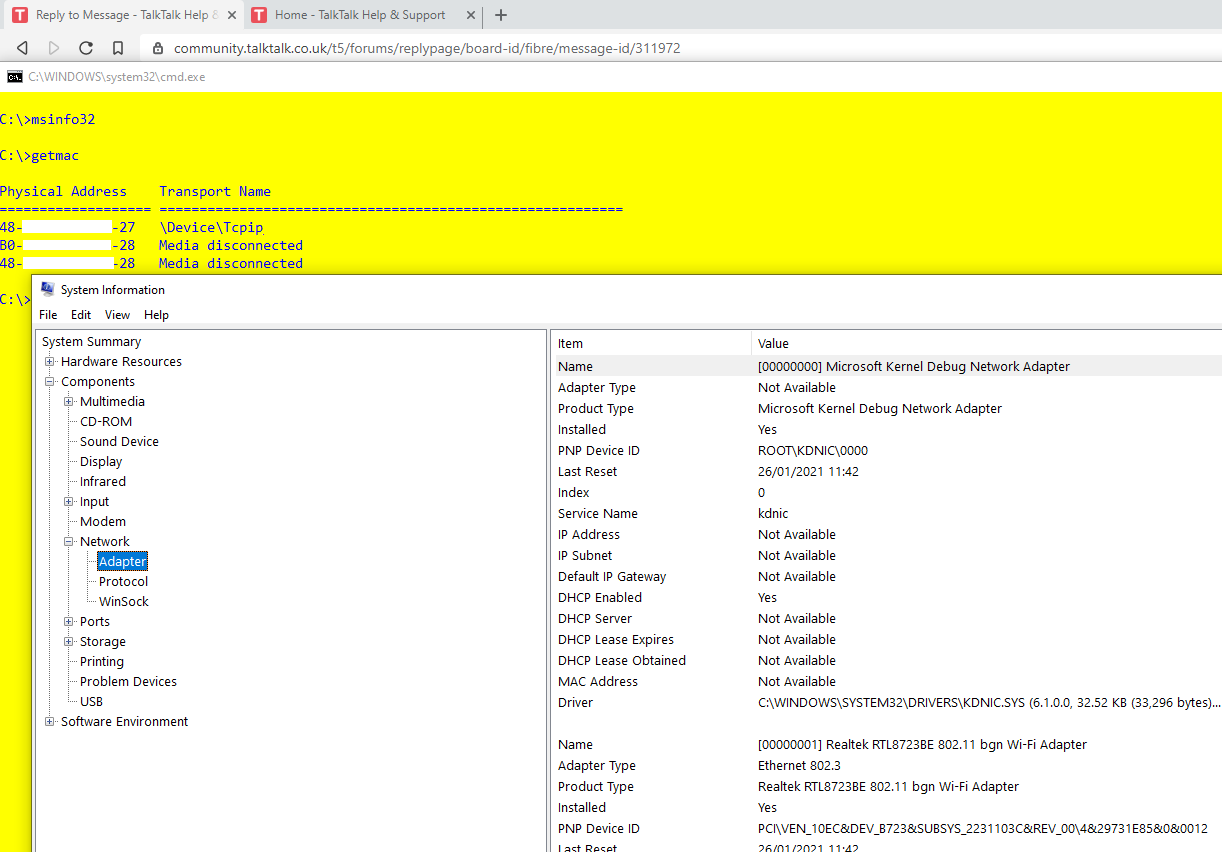
Task: Click the padlock site security icon
Action: pyautogui.click(x=158, y=48)
